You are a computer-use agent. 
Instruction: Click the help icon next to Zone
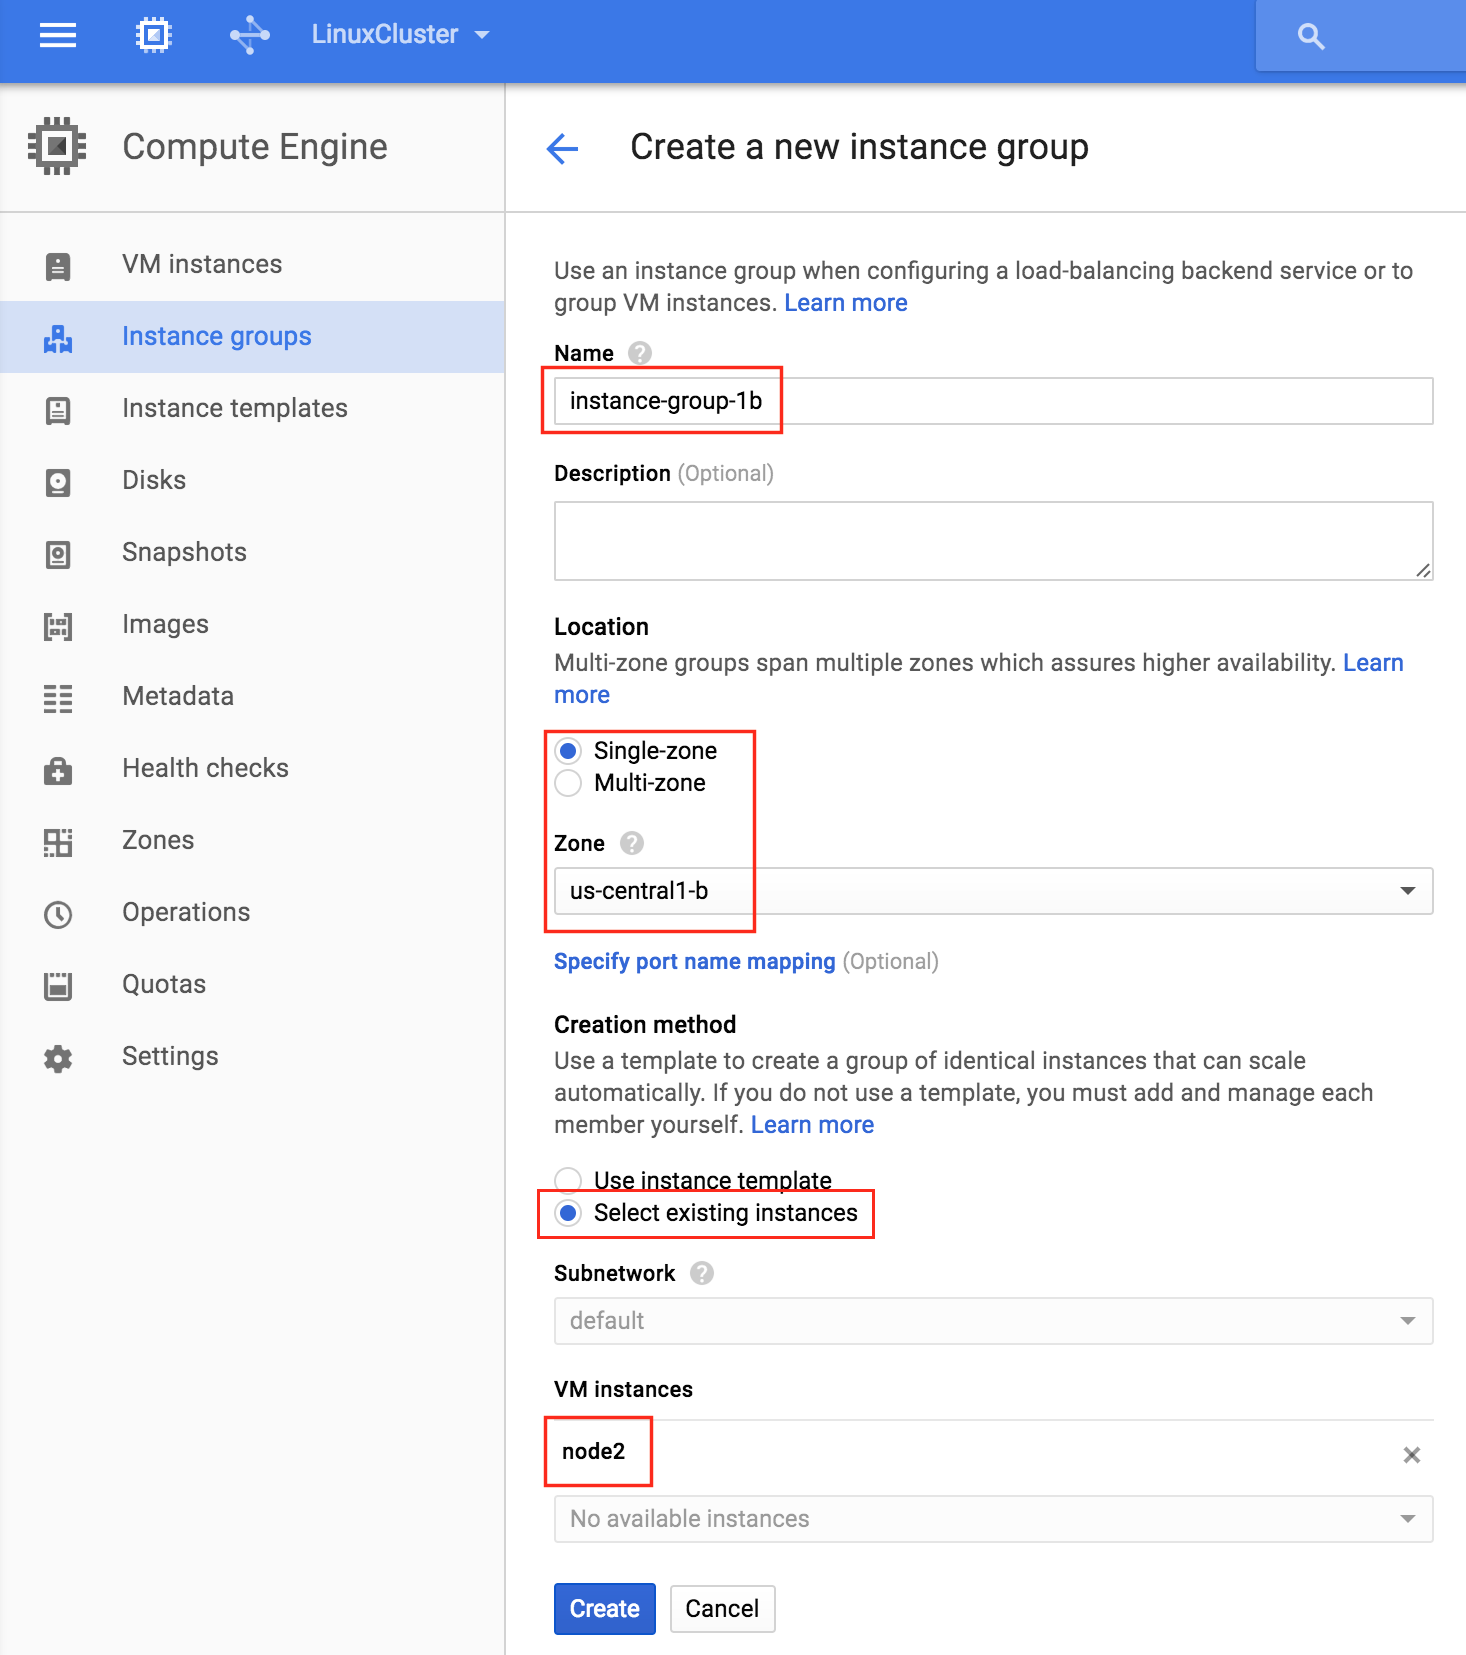[x=632, y=843]
